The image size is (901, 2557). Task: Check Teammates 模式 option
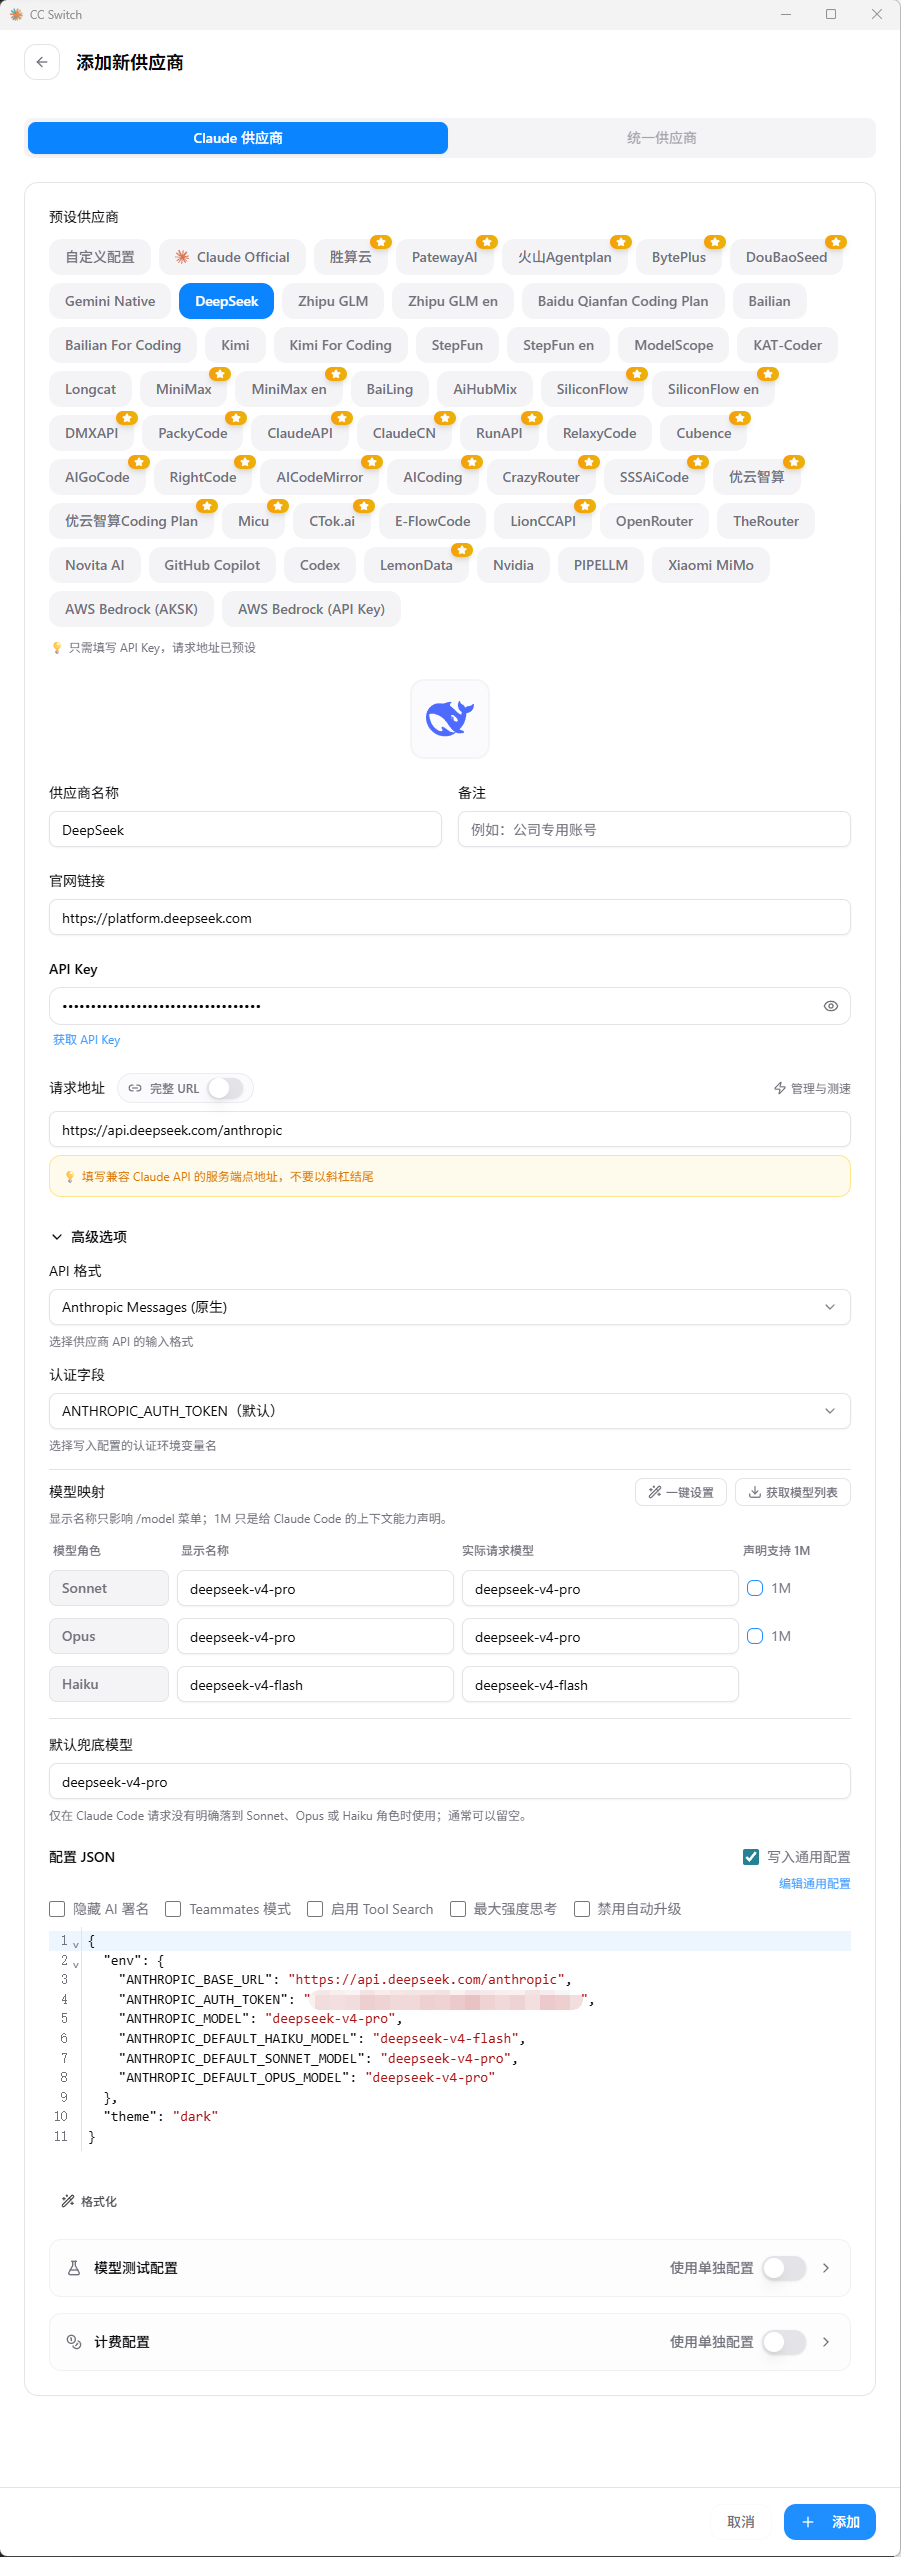(173, 1909)
